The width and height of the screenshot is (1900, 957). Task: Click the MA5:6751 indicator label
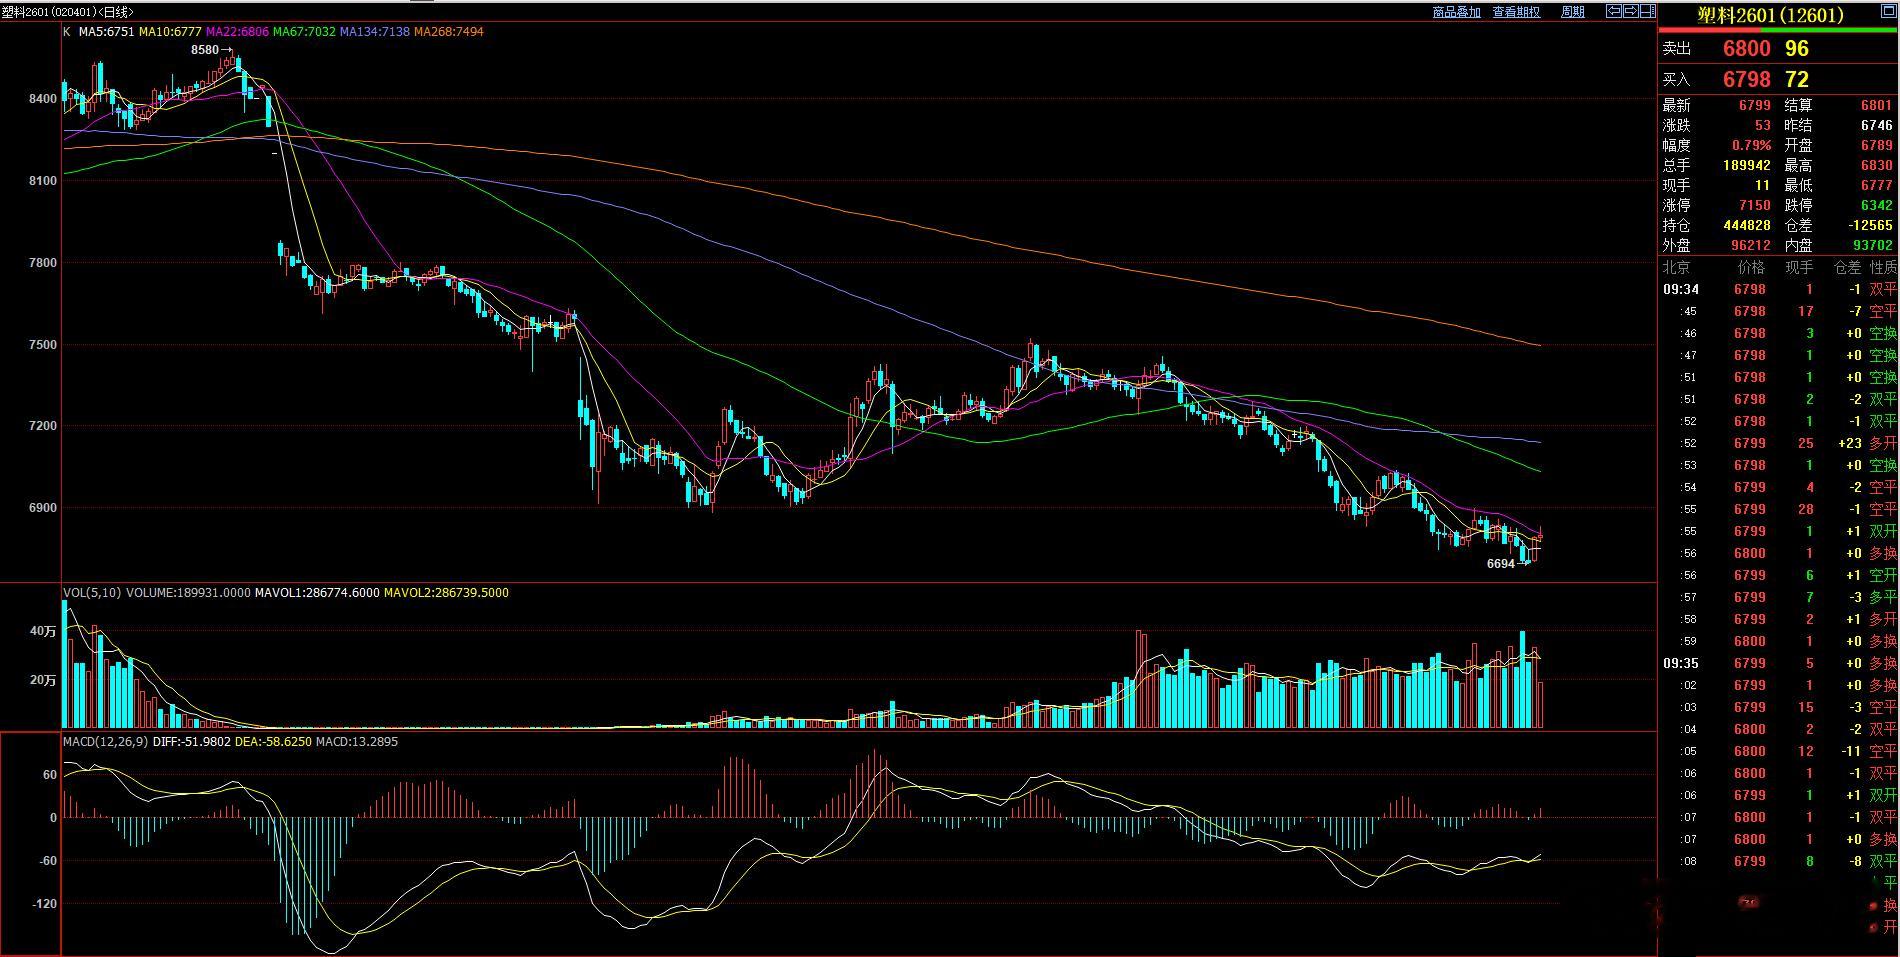(106, 32)
